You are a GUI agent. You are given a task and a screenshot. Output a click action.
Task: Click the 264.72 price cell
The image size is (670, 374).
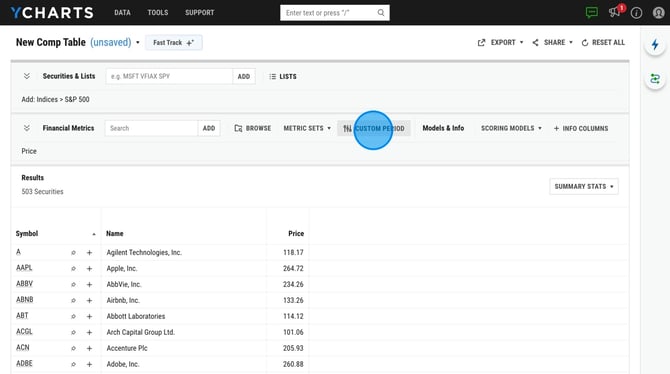293,268
